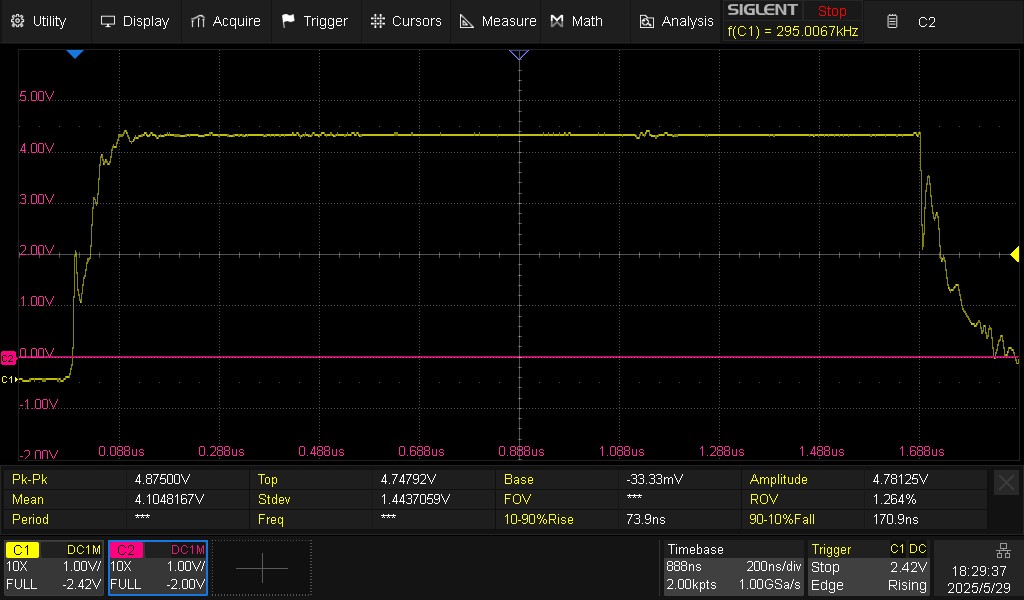Click the pink C2 channel offset marker

click(8, 358)
